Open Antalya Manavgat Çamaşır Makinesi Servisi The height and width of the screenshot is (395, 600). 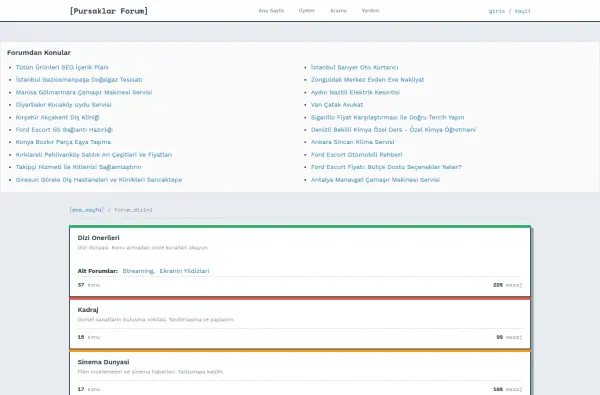[375, 180]
